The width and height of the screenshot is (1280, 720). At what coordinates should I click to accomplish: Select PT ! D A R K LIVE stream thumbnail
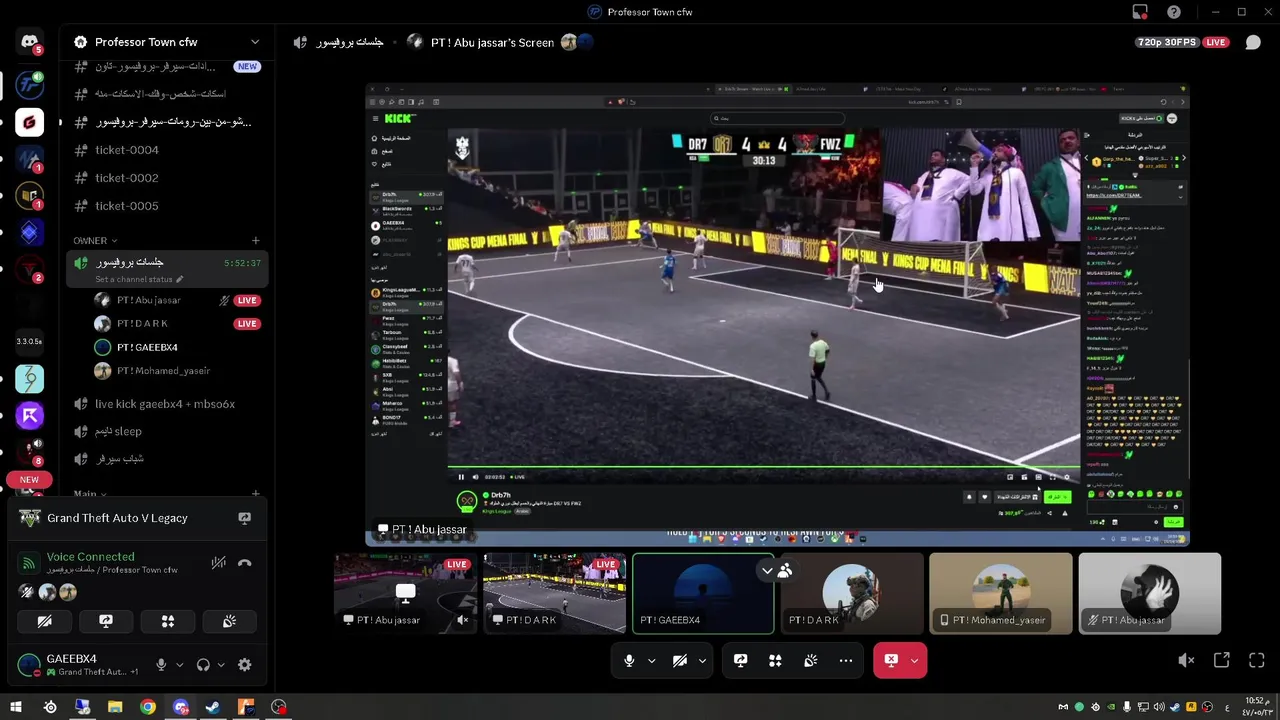tap(554, 593)
